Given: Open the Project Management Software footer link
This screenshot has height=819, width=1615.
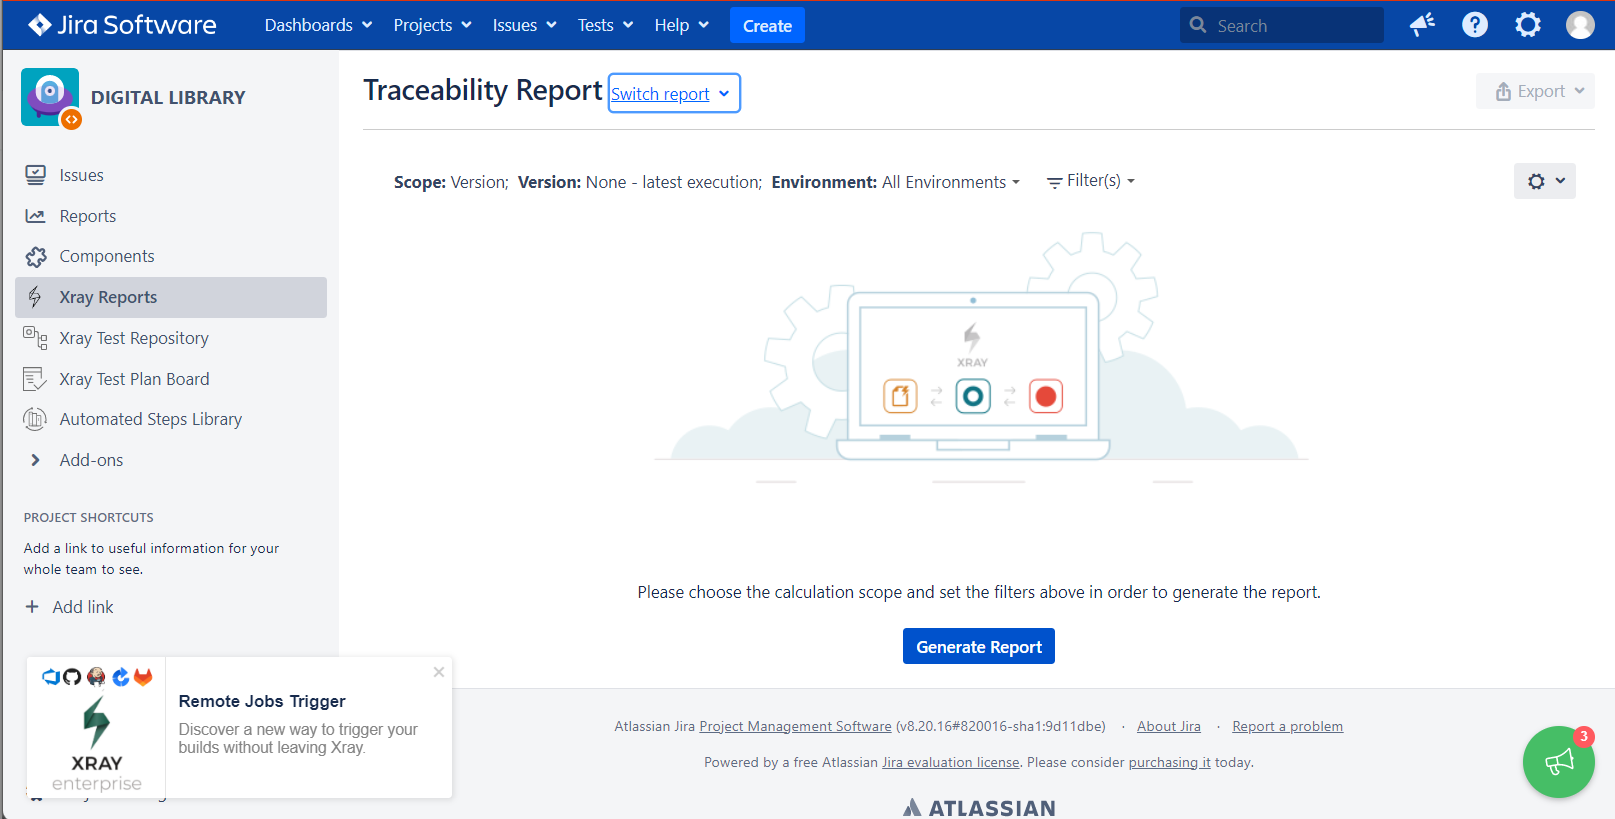Looking at the screenshot, I should pos(795,726).
